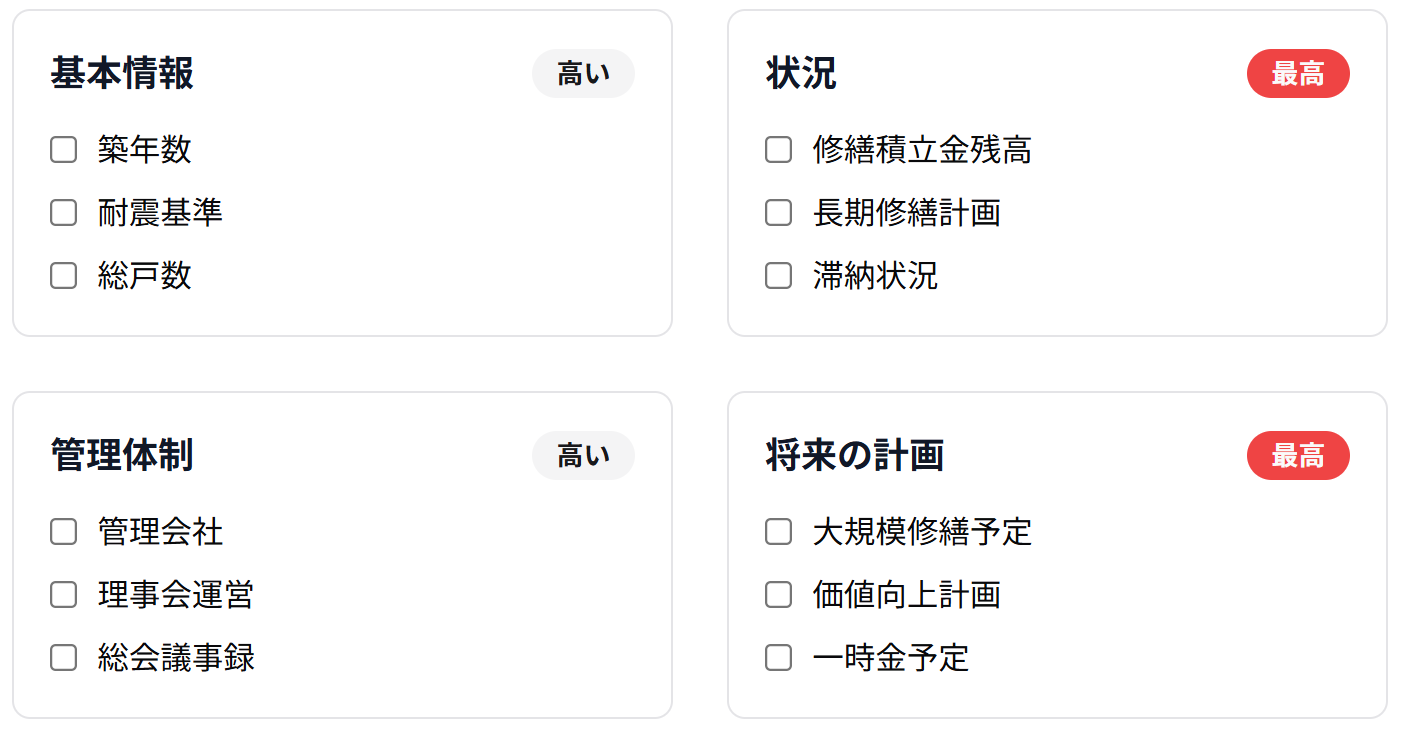The height and width of the screenshot is (729, 1401).
Task: Click the 管理体制 card heading
Action: [122, 456]
